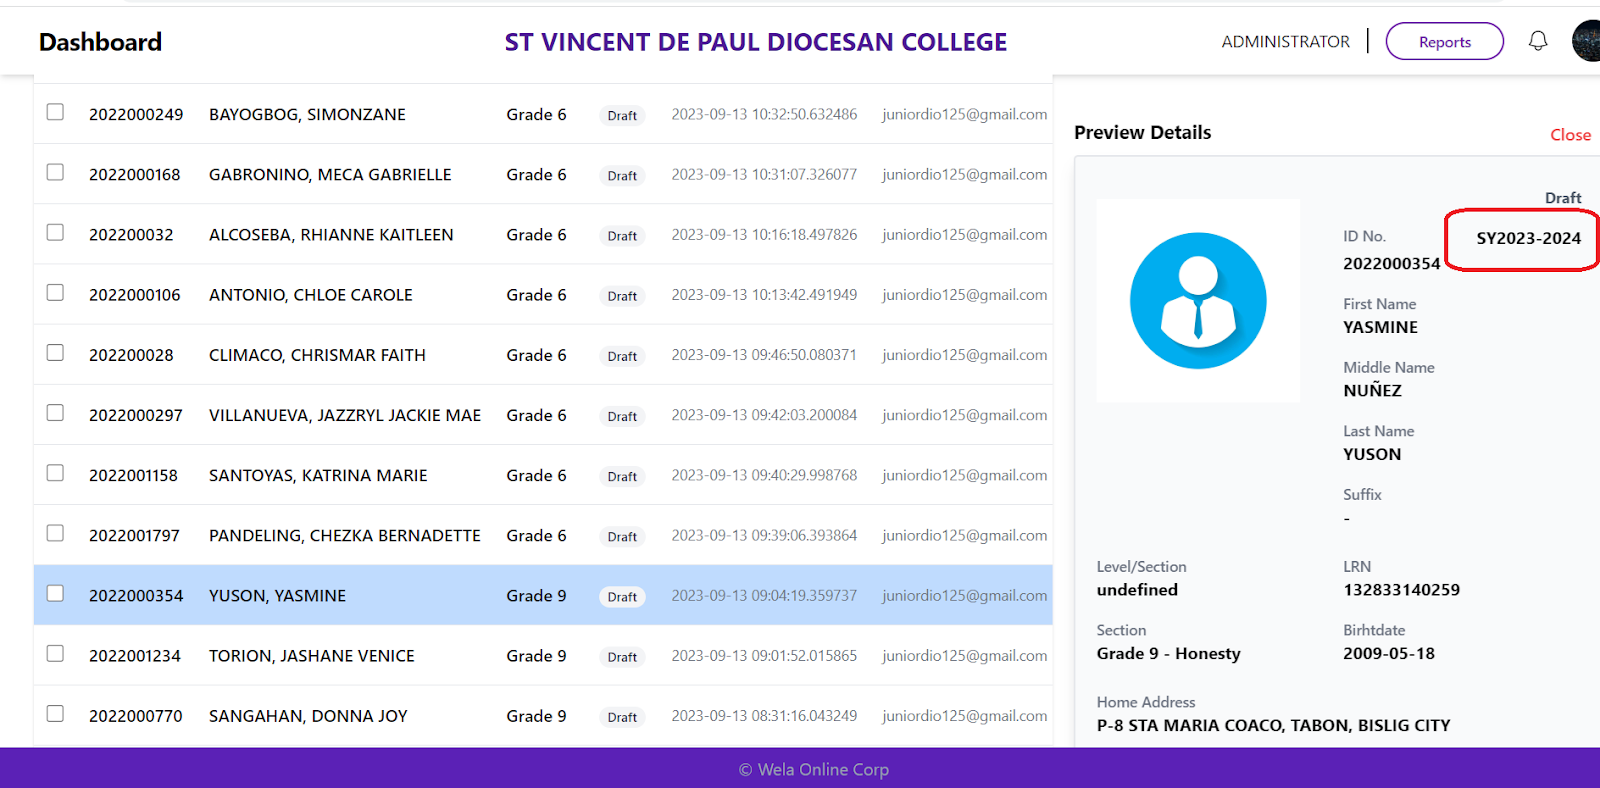Click ID number 2022001158
Image resolution: width=1600 pixels, height=788 pixels.
(133, 475)
